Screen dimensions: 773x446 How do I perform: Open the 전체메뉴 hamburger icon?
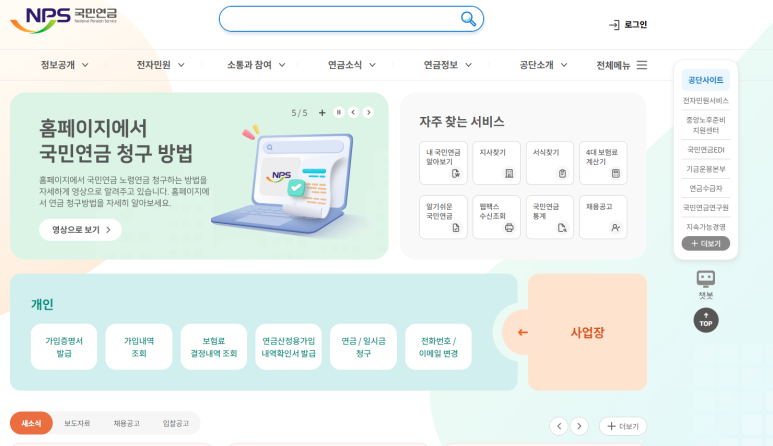641,65
